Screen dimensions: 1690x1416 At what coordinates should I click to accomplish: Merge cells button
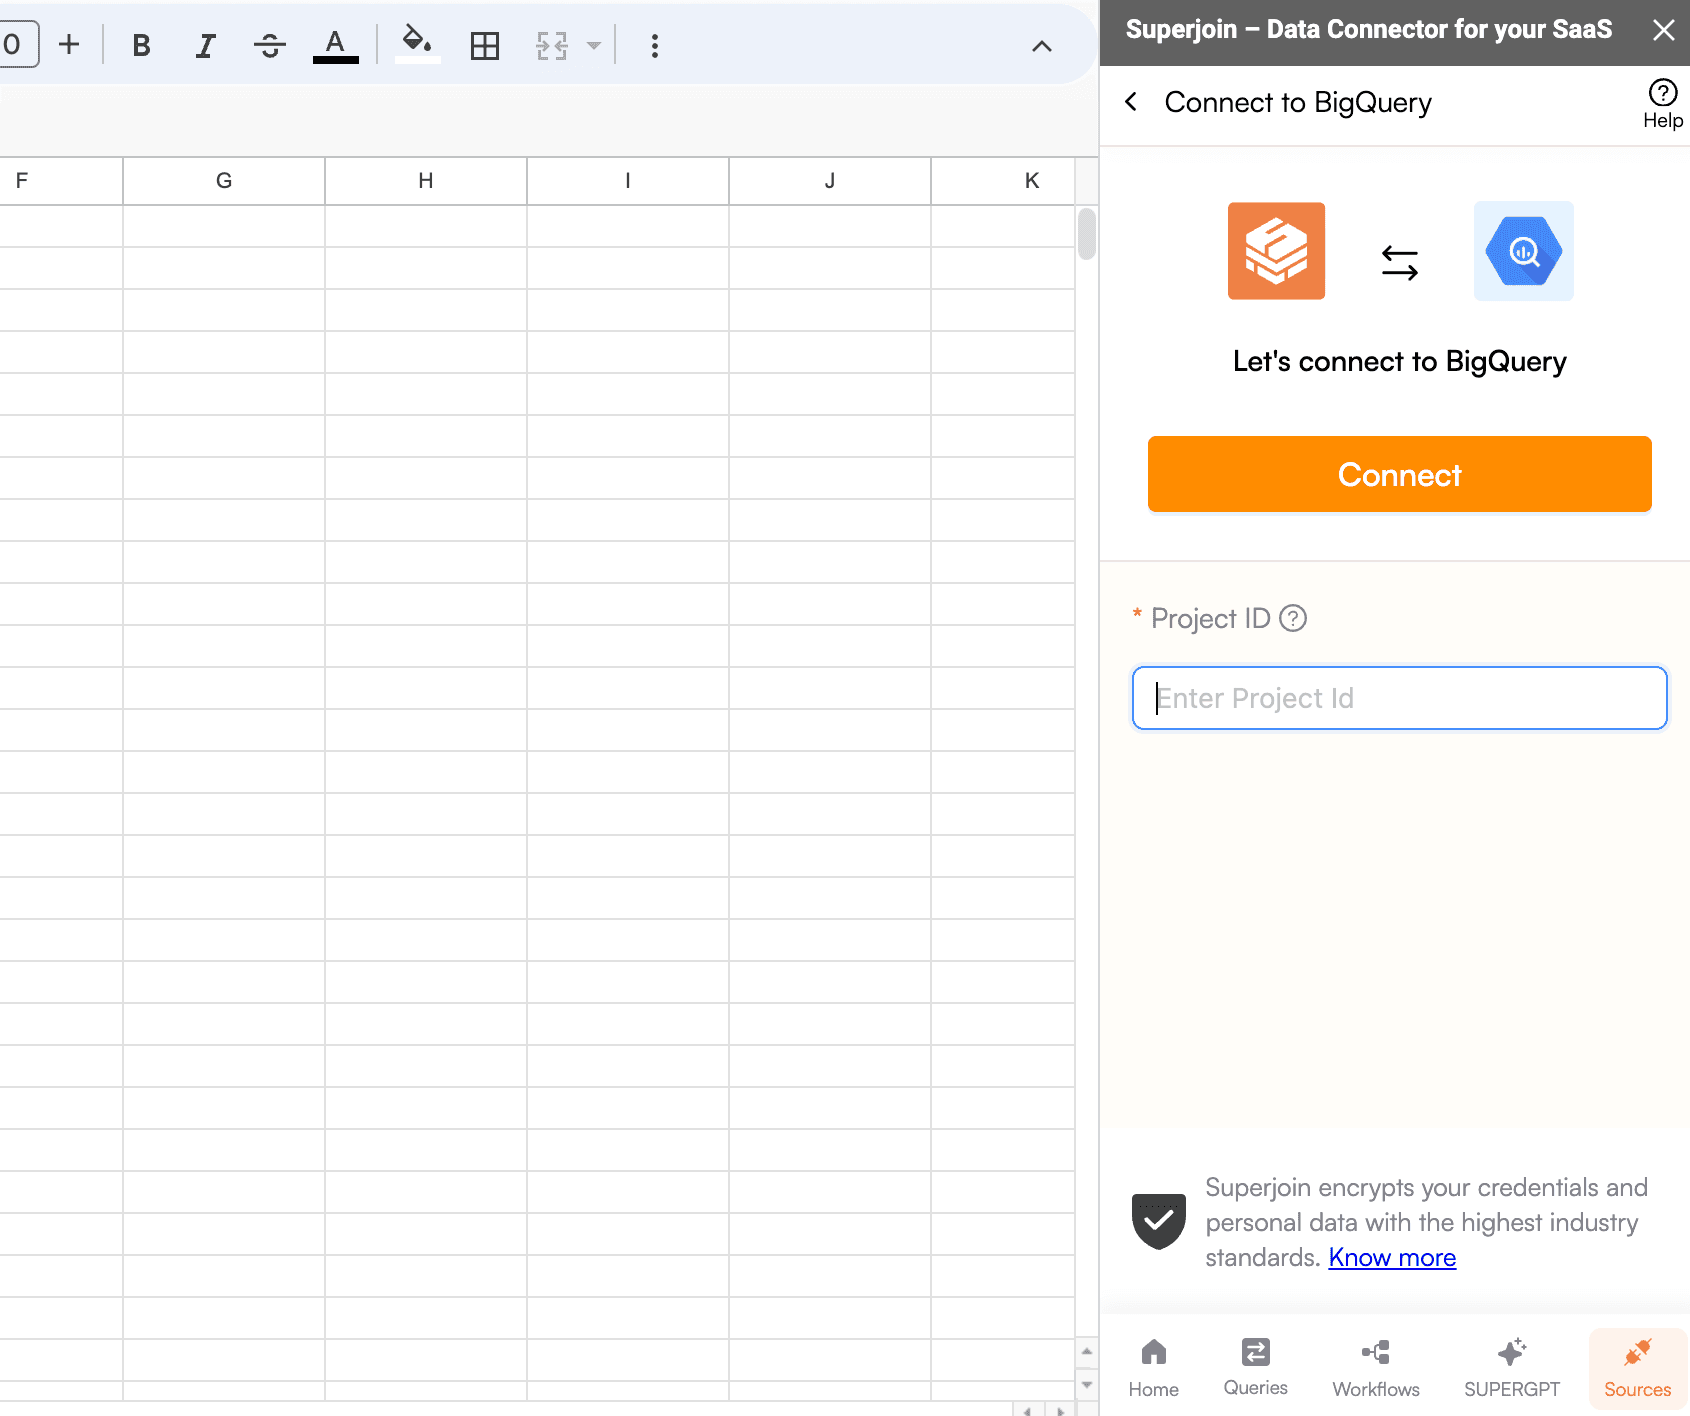click(552, 45)
